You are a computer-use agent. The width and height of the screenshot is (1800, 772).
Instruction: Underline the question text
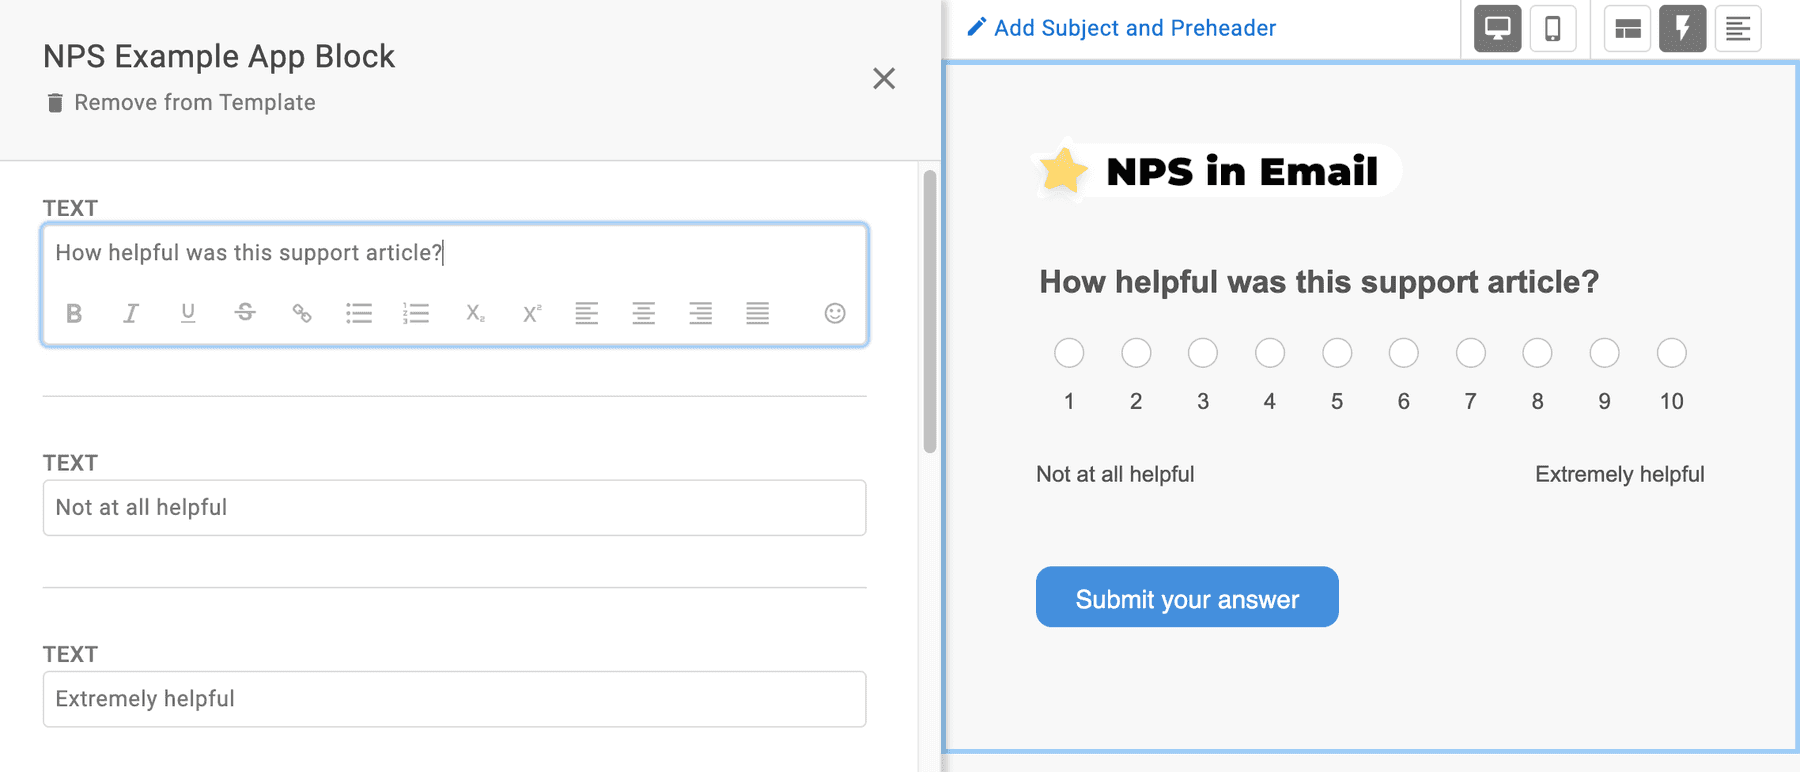188,314
